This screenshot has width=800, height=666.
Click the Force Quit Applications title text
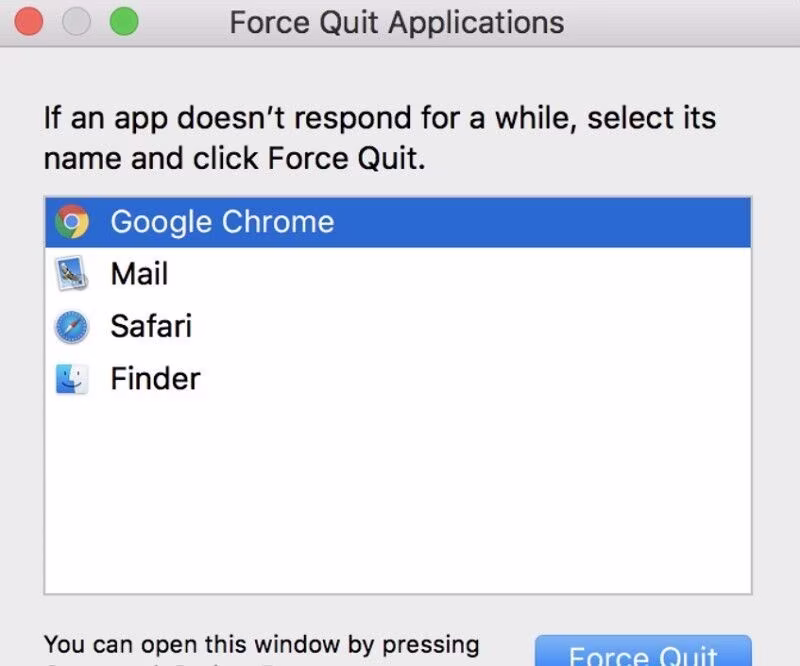[397, 22]
